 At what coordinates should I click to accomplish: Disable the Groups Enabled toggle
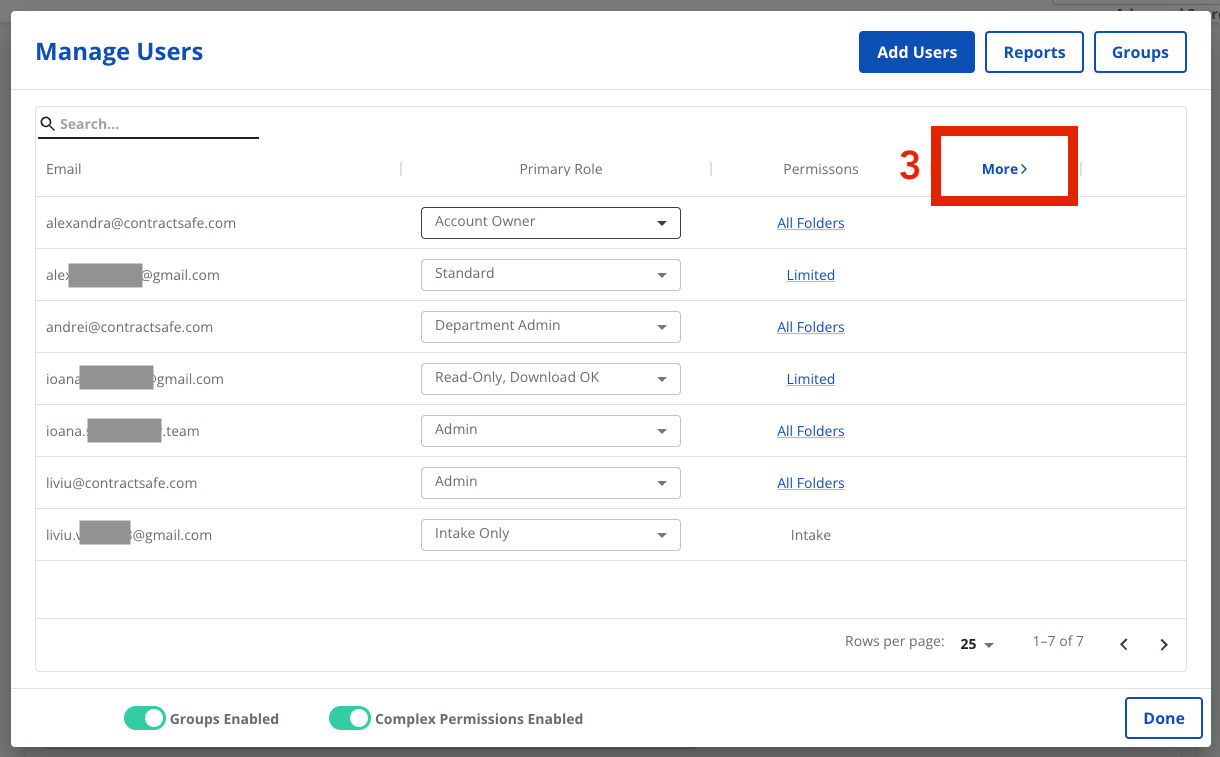coord(145,718)
